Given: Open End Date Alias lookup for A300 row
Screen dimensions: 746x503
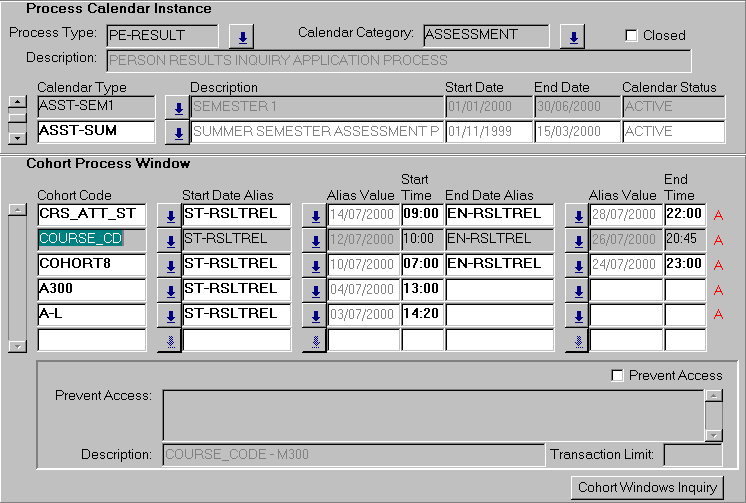Looking at the screenshot, I should pyautogui.click(x=577, y=291).
